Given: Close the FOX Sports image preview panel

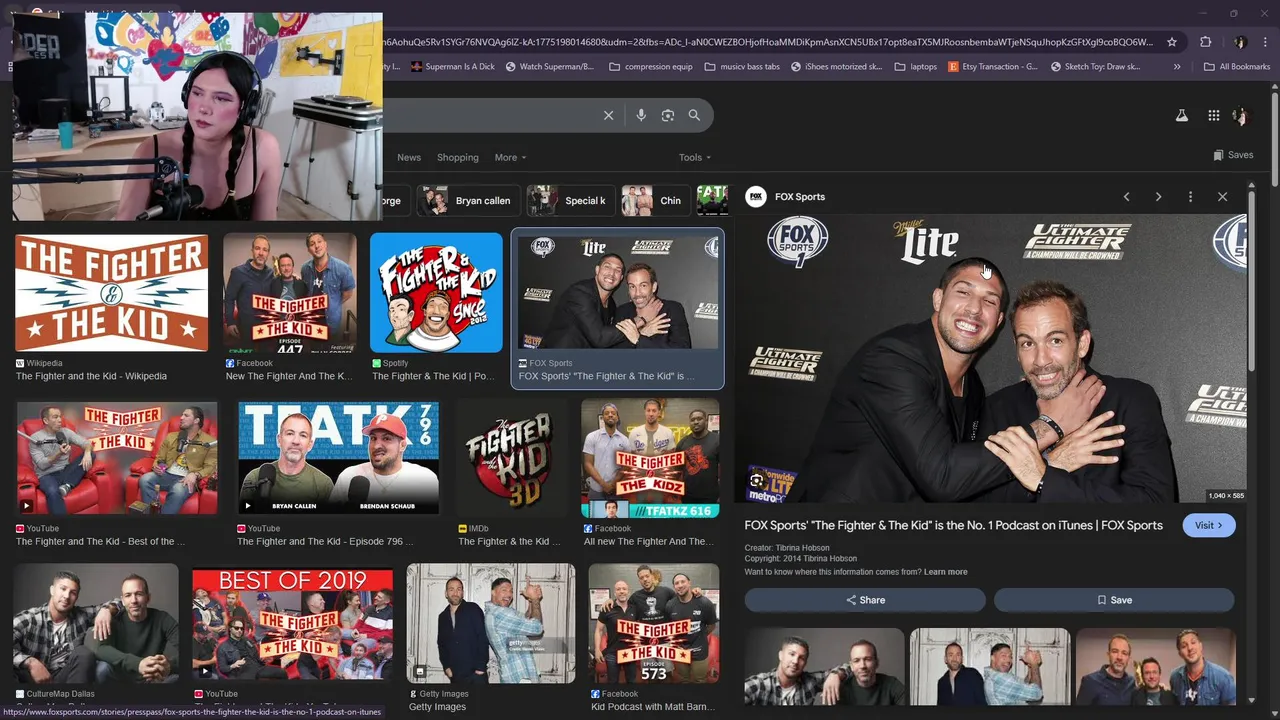Looking at the screenshot, I should (x=1222, y=197).
